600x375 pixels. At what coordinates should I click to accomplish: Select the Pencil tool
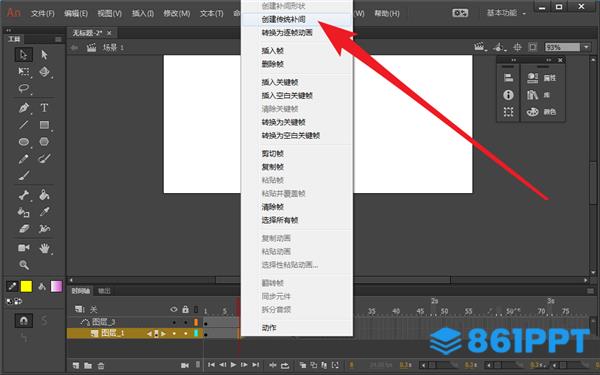tap(24, 158)
